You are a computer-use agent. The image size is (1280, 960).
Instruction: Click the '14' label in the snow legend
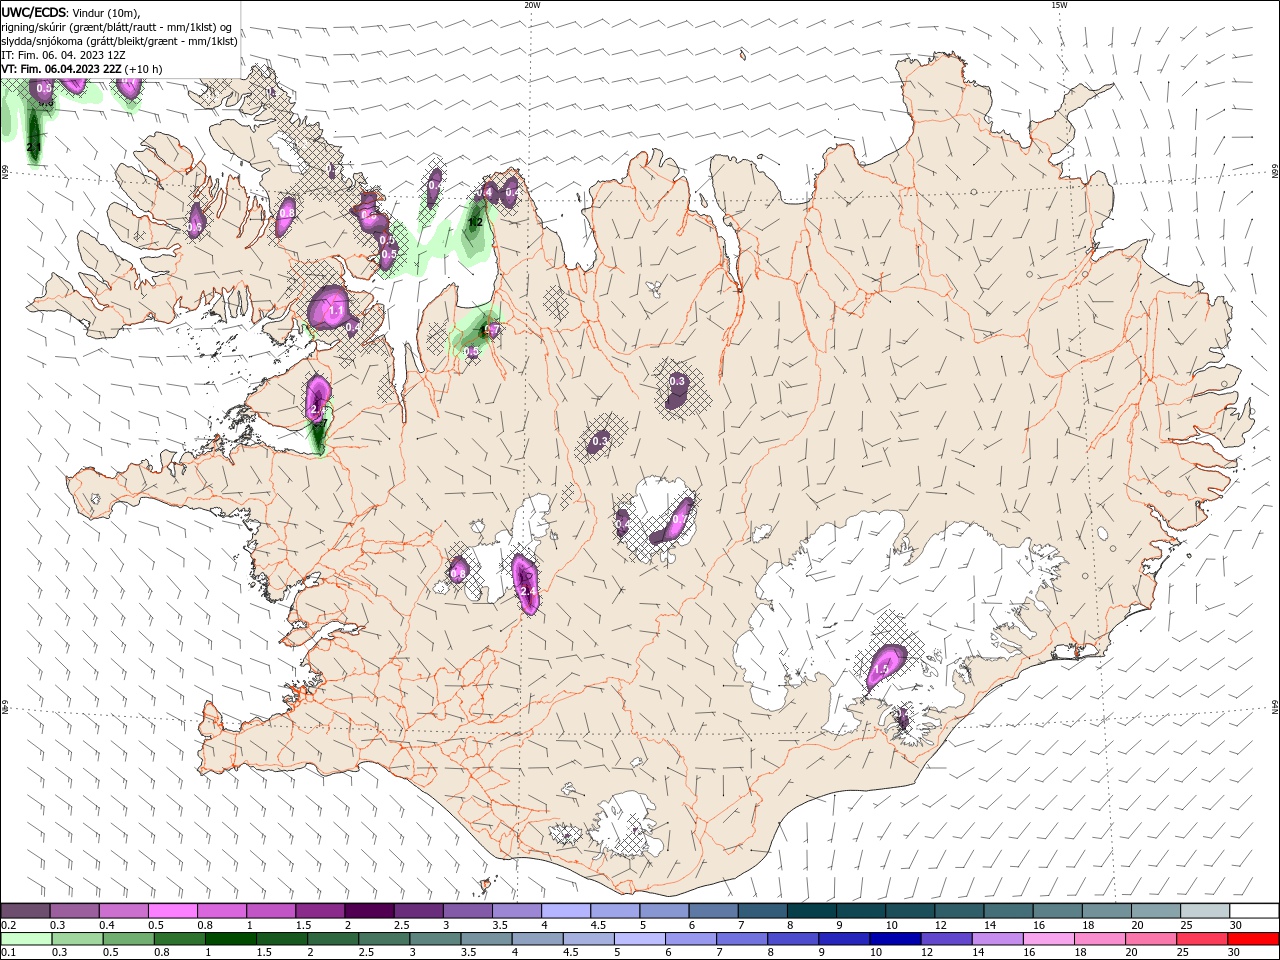tap(989, 925)
